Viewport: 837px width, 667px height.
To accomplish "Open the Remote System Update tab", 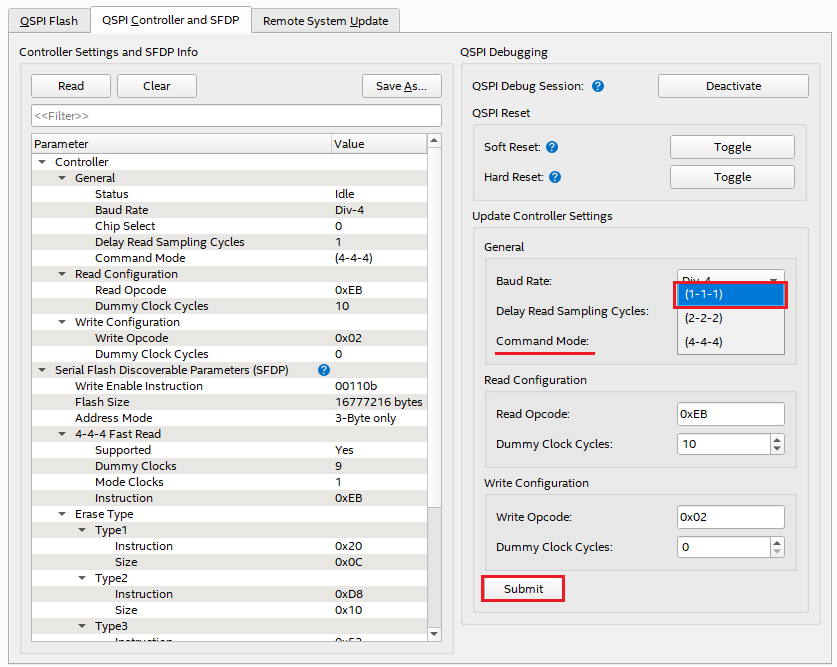I will tap(325, 20).
